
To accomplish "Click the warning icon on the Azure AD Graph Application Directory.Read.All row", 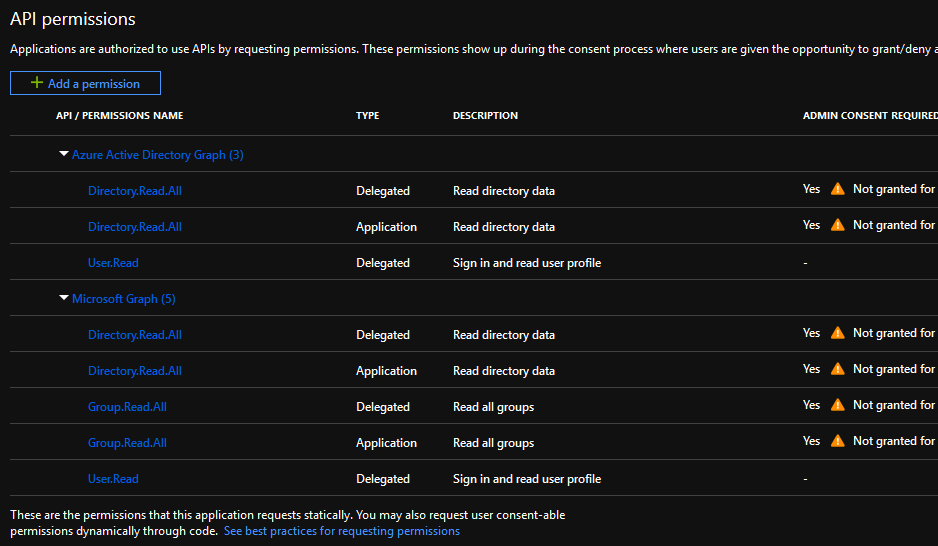I will point(838,225).
